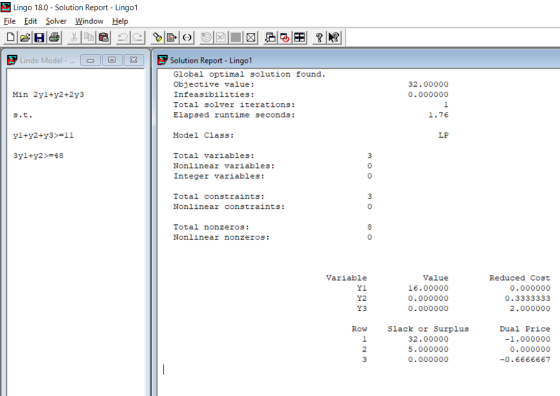Image resolution: width=560 pixels, height=396 pixels.
Task: Click the Go To Line icon
Action: [172, 37]
